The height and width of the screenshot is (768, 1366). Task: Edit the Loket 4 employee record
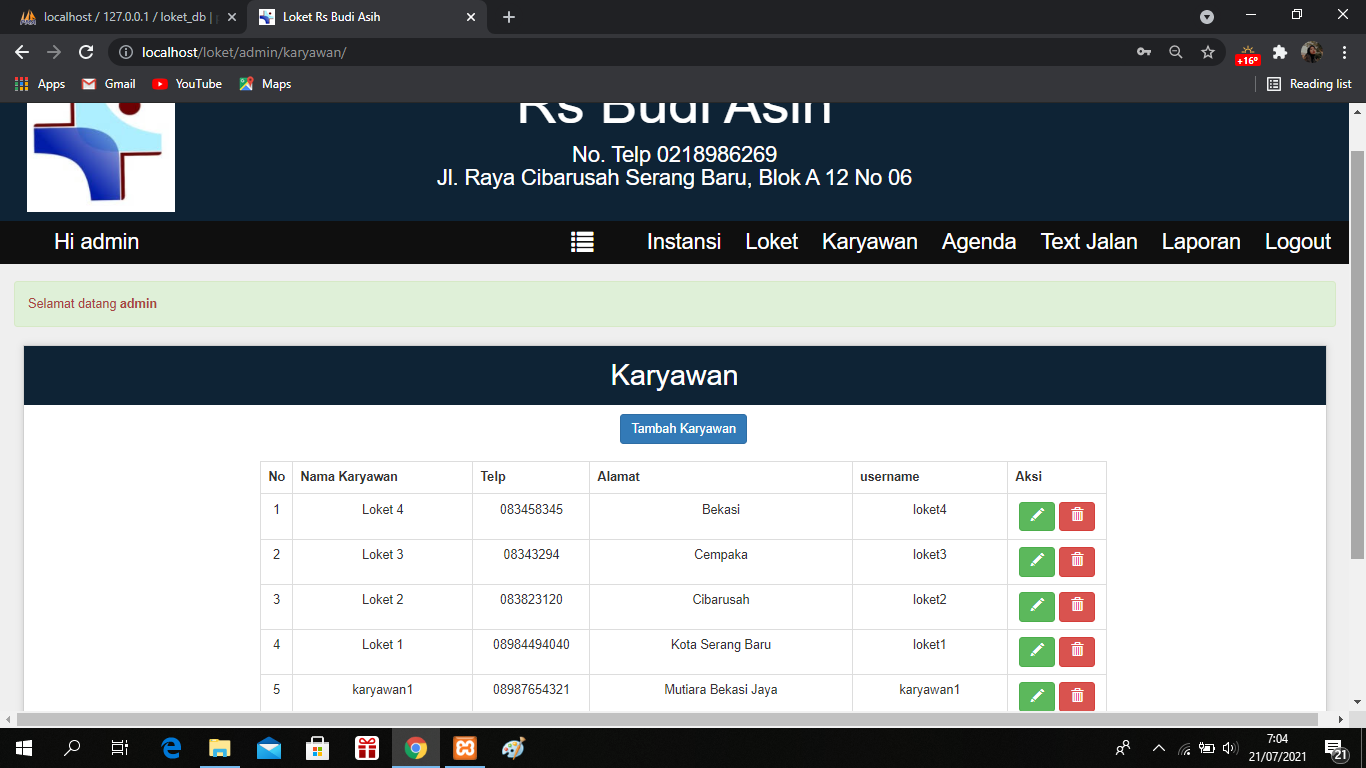[1036, 516]
